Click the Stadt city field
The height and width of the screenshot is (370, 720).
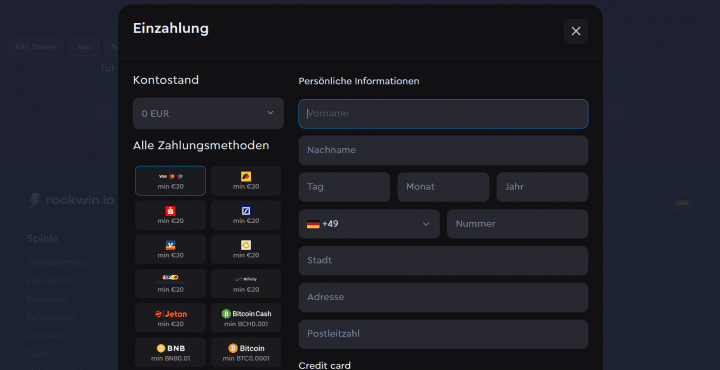click(x=443, y=261)
